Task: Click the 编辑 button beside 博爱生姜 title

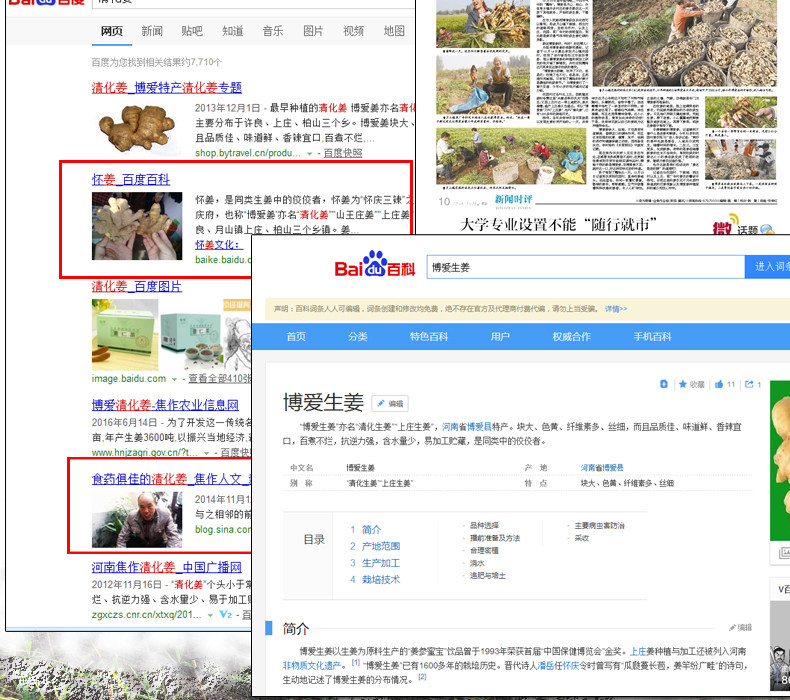Action: point(390,403)
